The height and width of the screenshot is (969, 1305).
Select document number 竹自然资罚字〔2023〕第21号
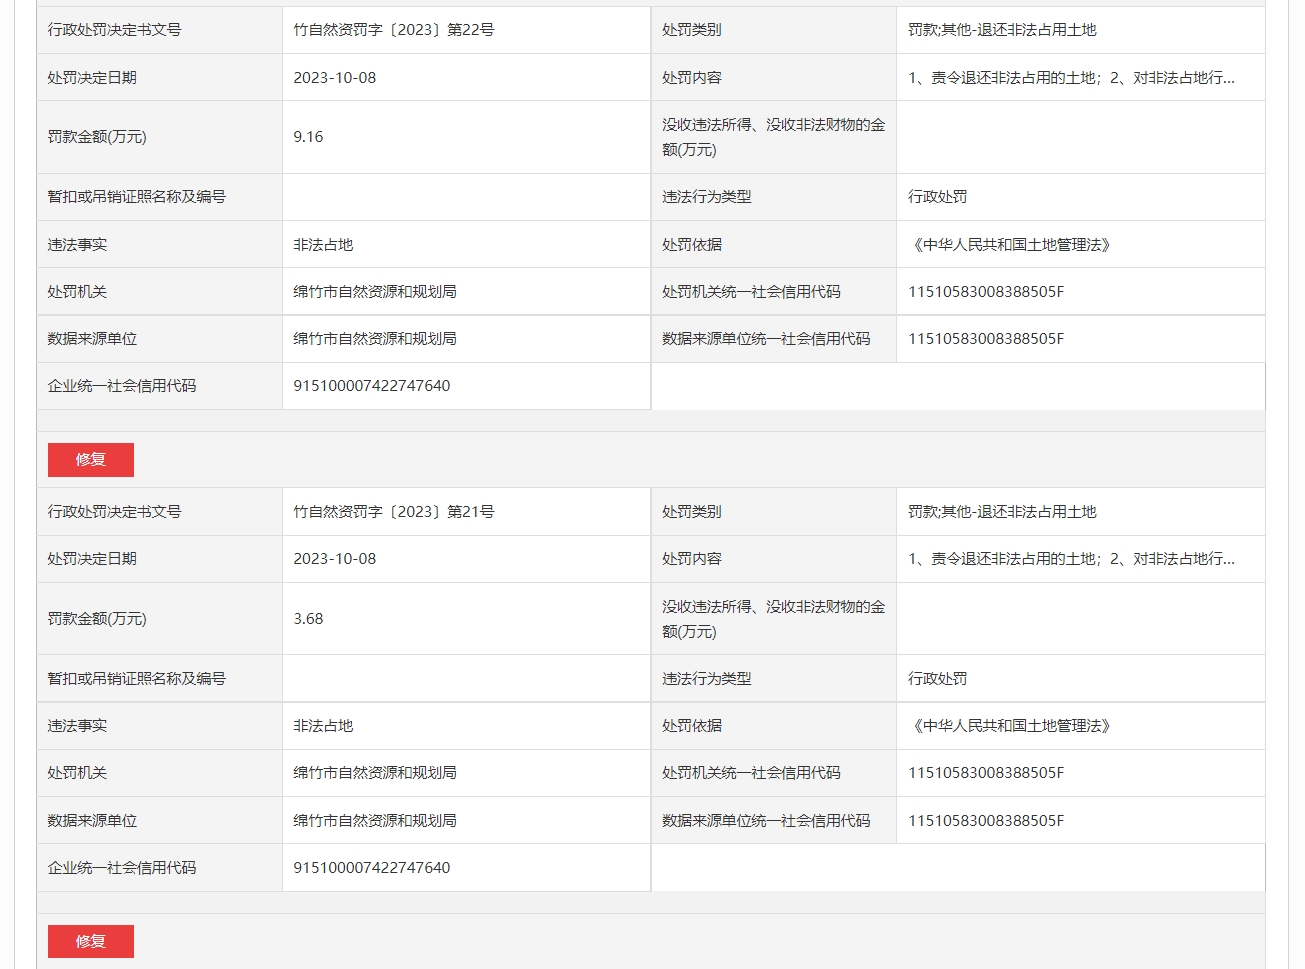point(393,512)
